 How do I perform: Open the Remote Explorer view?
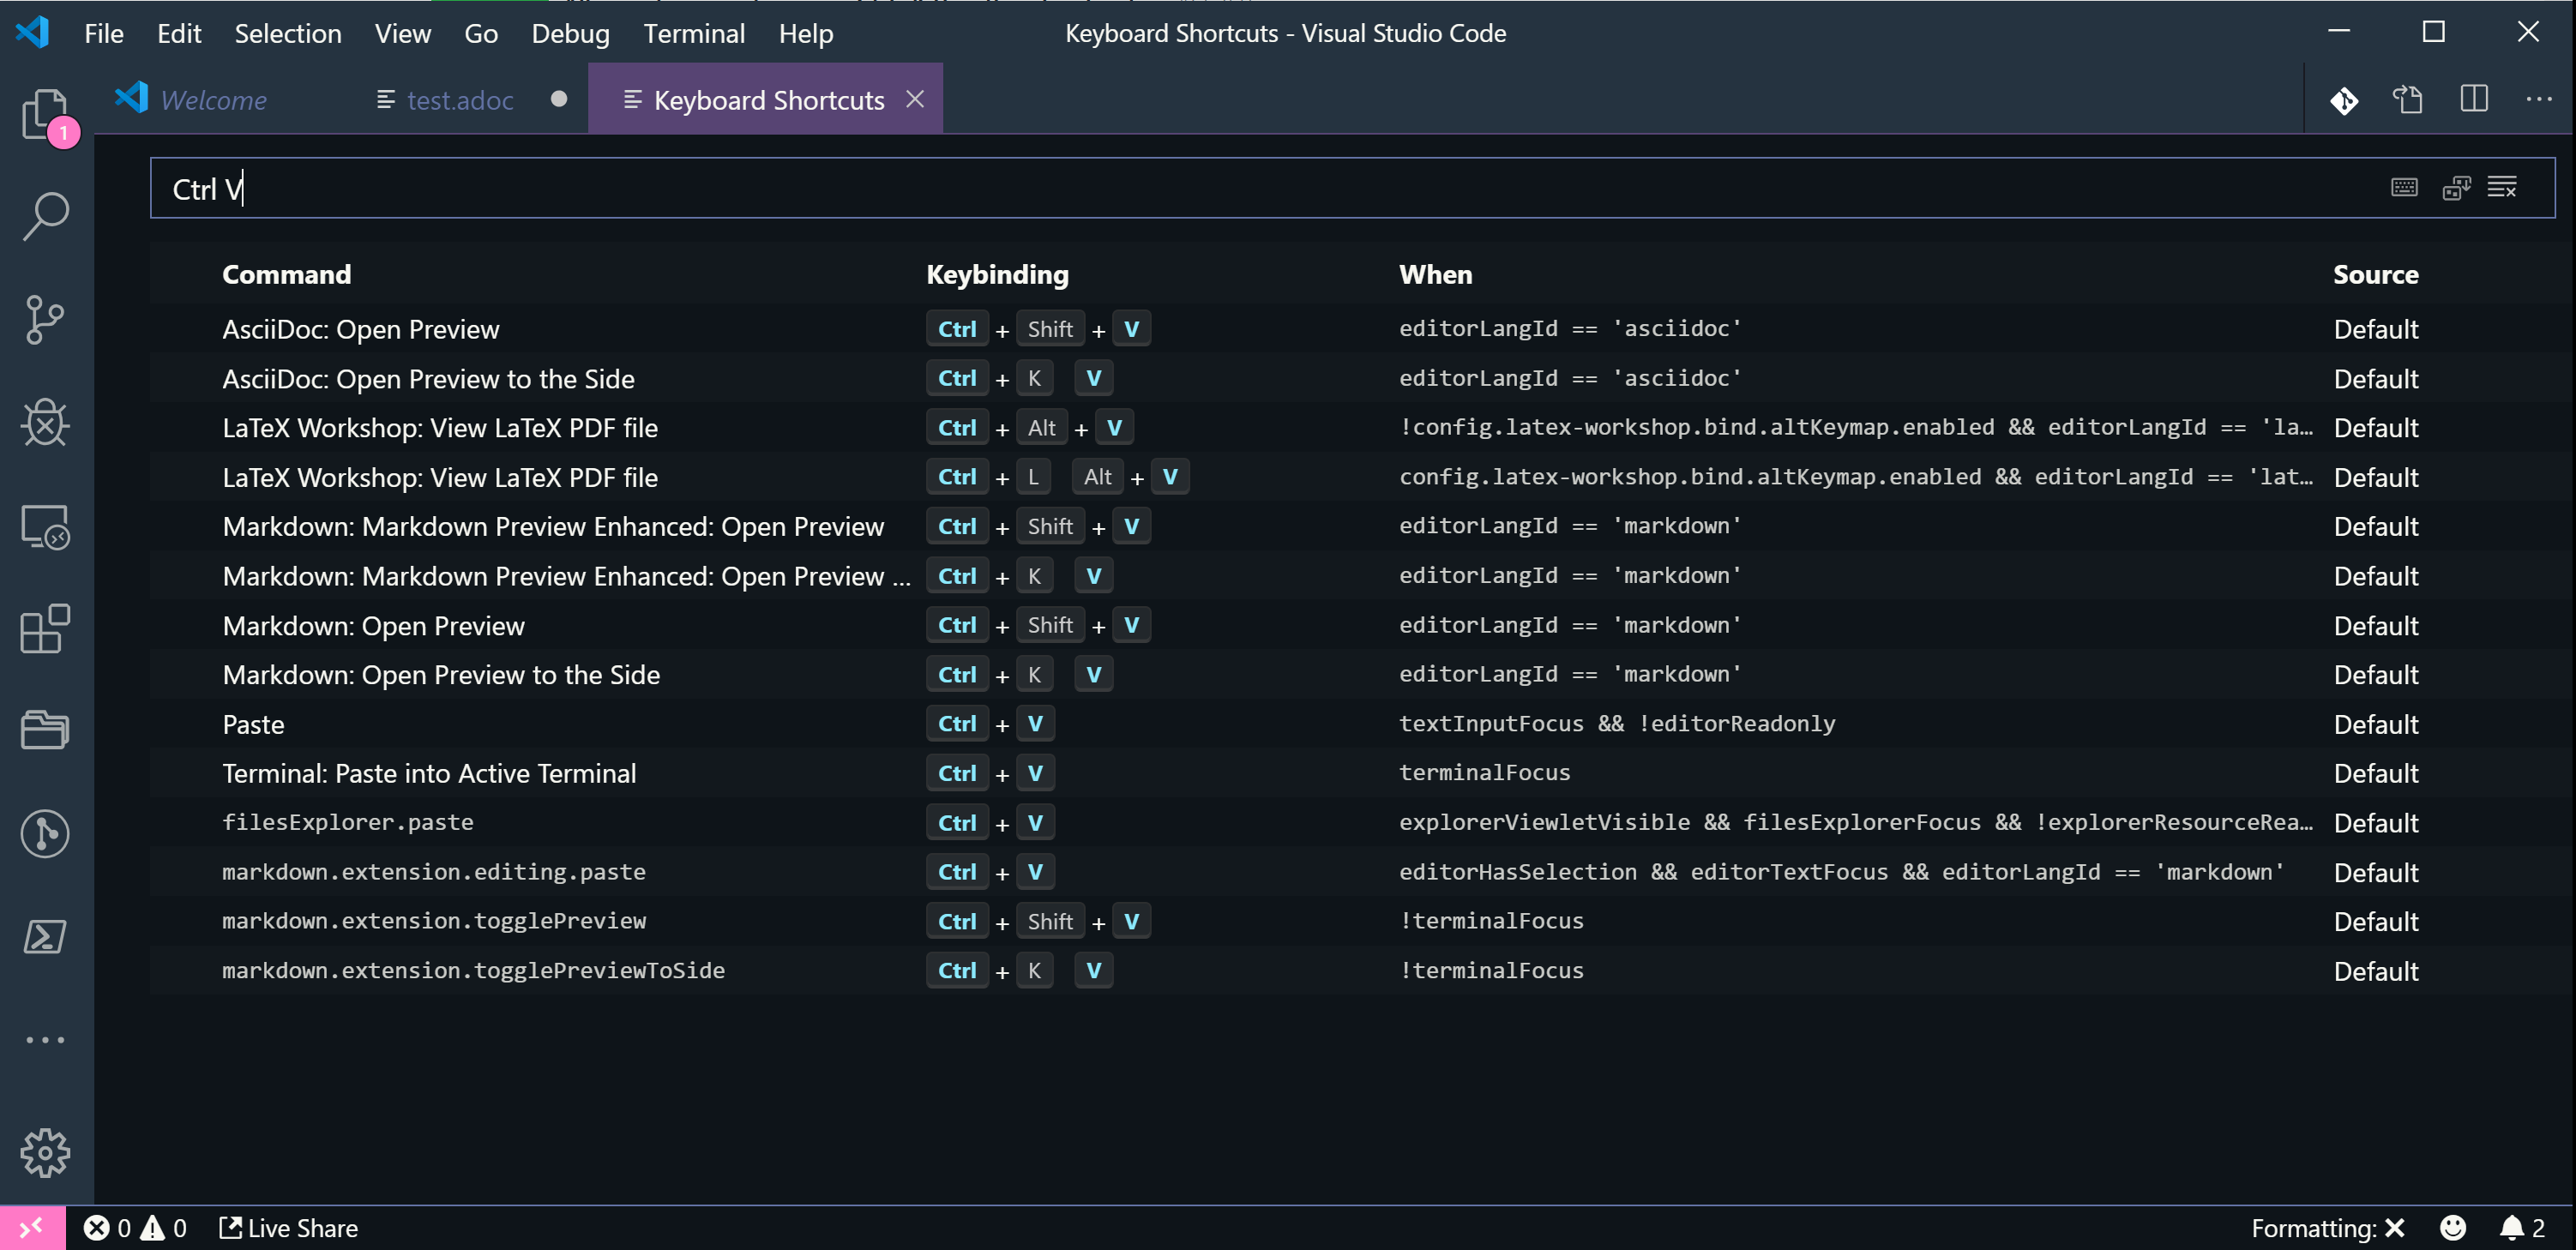point(45,526)
